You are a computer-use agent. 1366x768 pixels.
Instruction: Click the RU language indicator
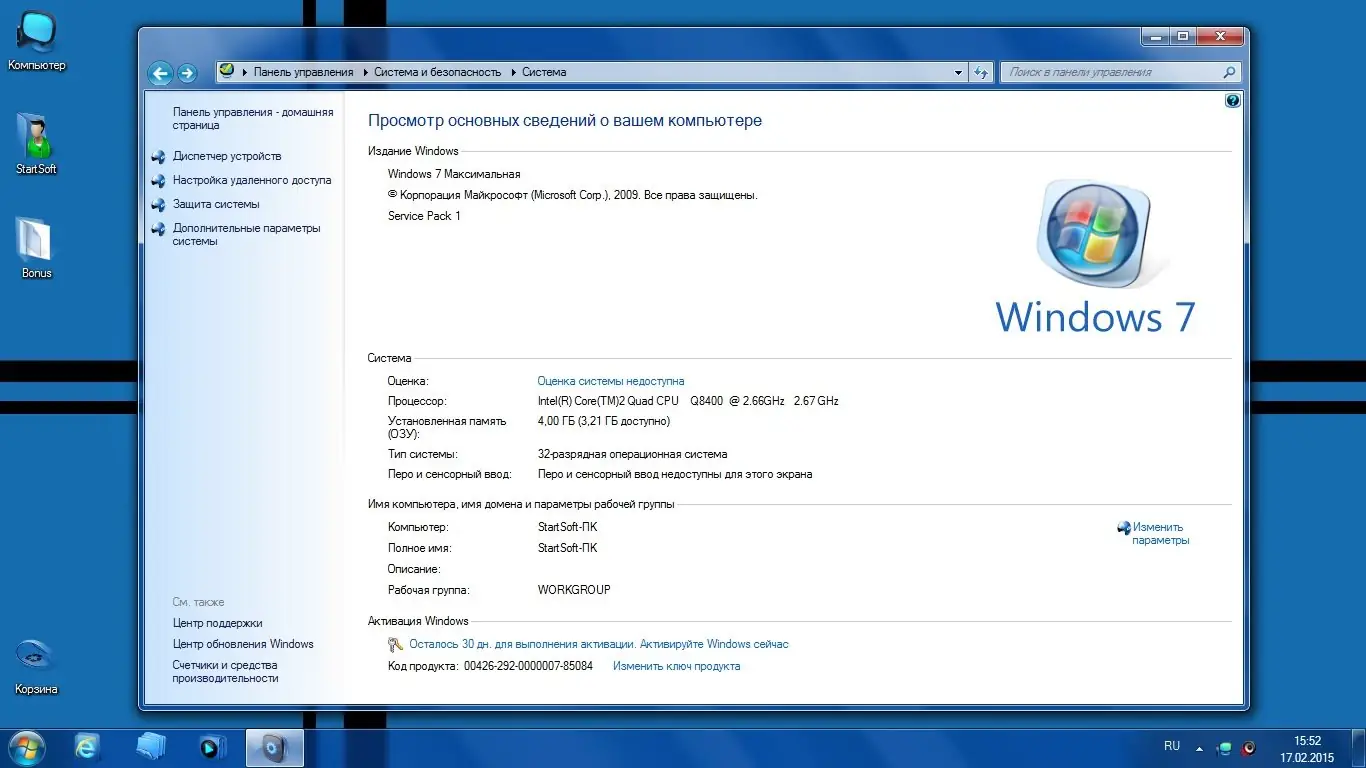point(1172,746)
